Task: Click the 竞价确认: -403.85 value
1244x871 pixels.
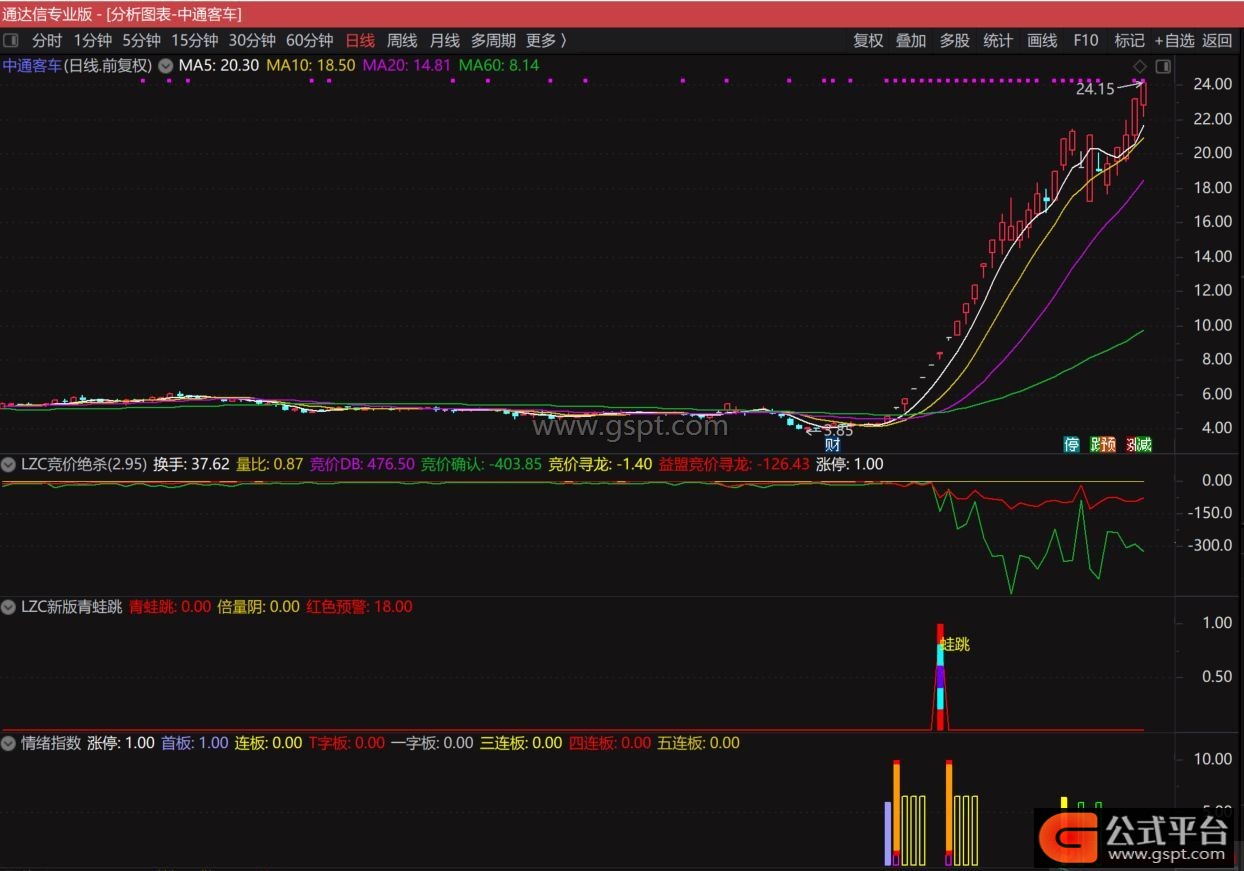Action: point(481,465)
